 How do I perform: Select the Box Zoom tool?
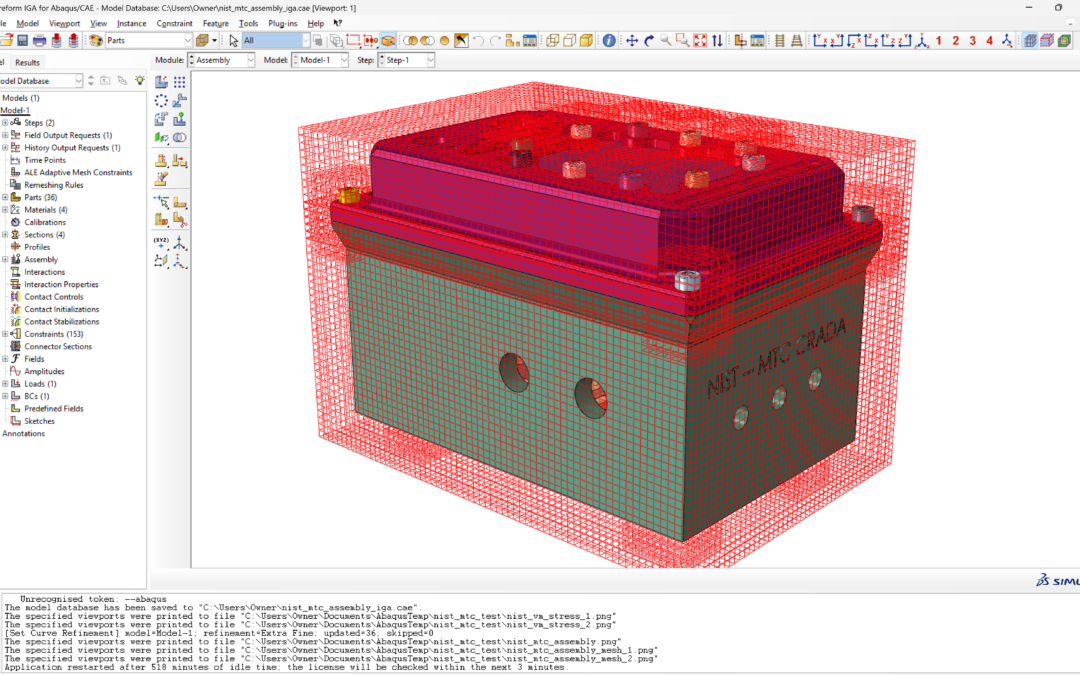click(x=683, y=41)
